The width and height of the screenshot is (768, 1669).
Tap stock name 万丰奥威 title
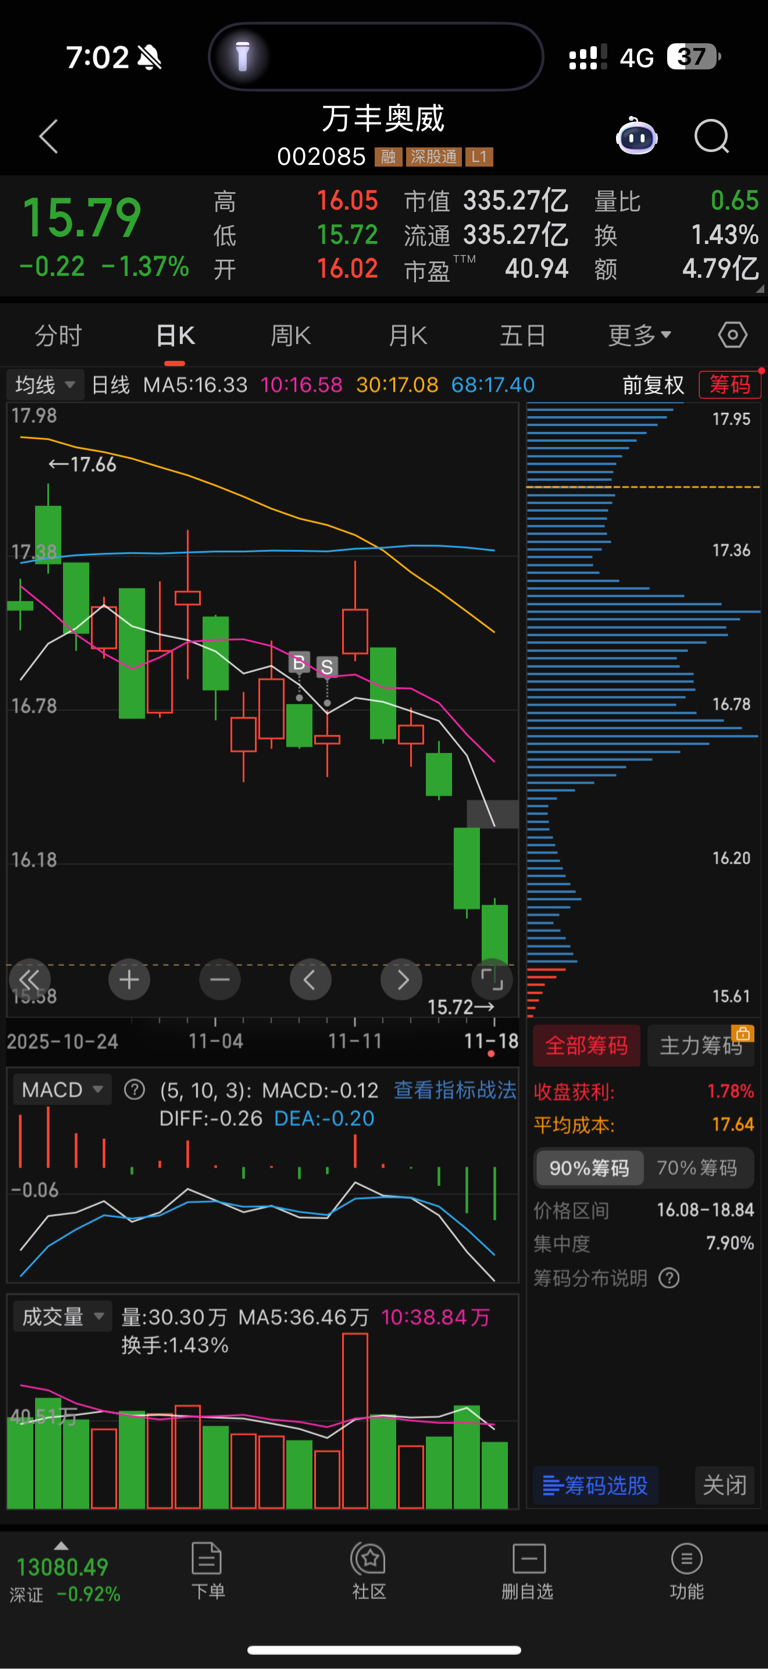coord(384,119)
